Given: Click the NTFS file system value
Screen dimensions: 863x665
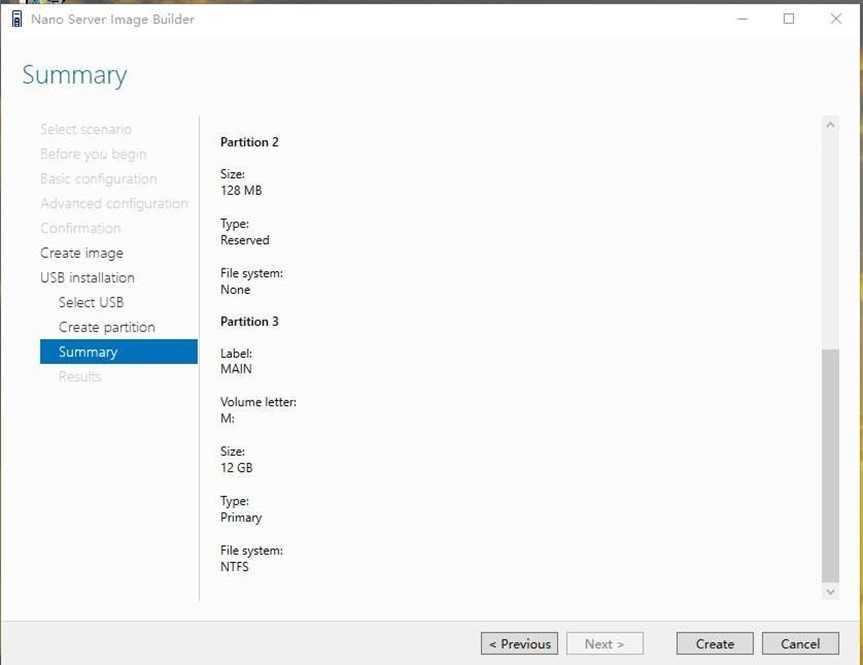Looking at the screenshot, I should [234, 566].
